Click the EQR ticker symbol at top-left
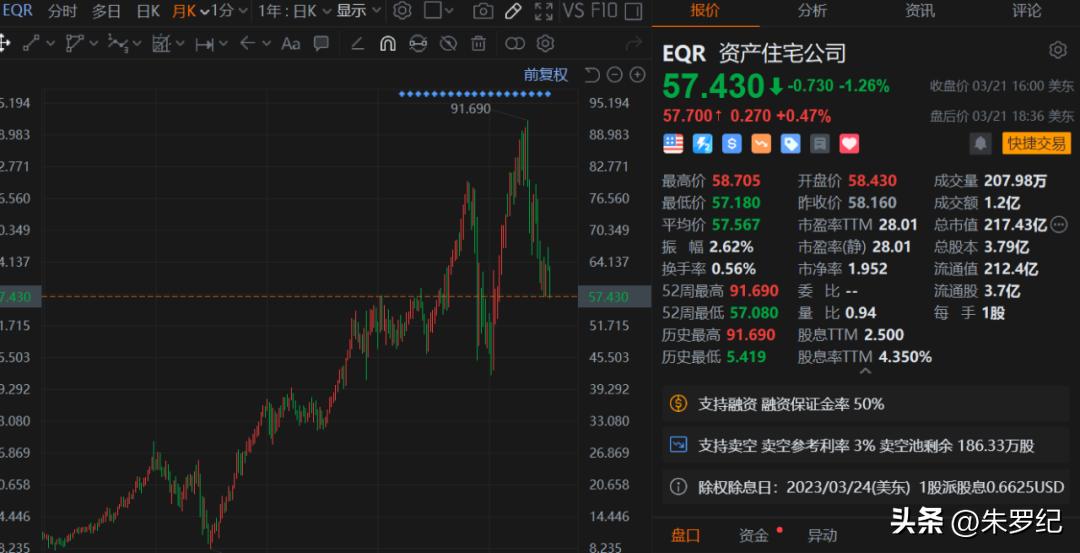Screen dimensions: 1080x553 point(16,10)
